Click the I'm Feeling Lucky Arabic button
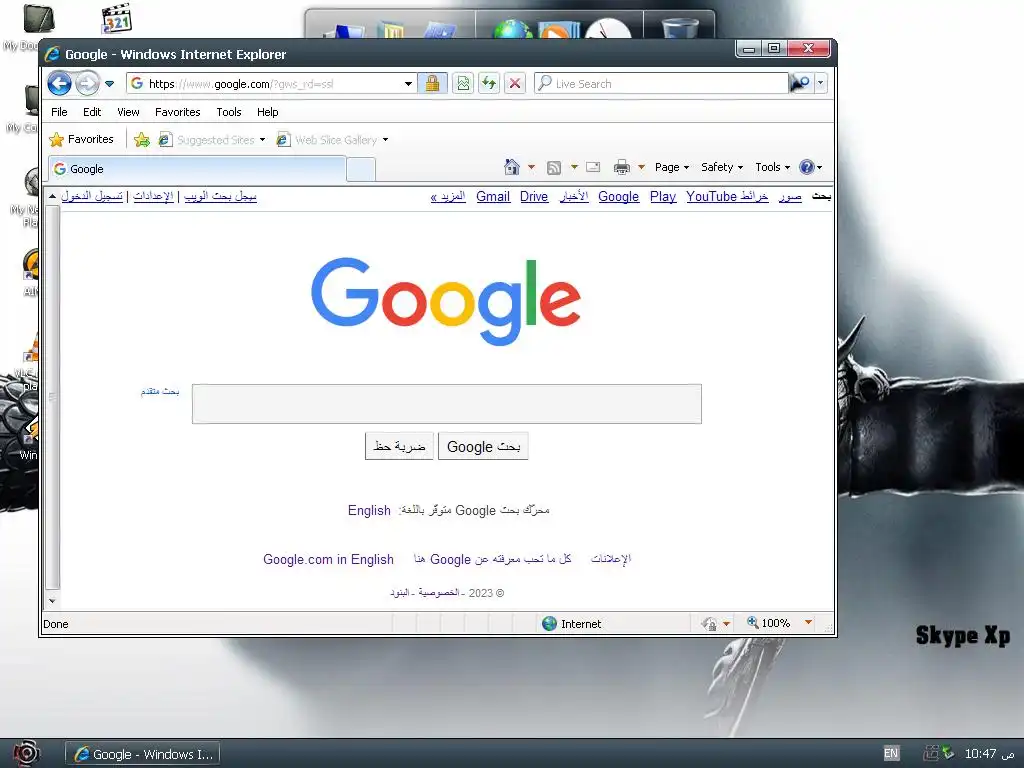Viewport: 1024px width, 768px height. (399, 447)
